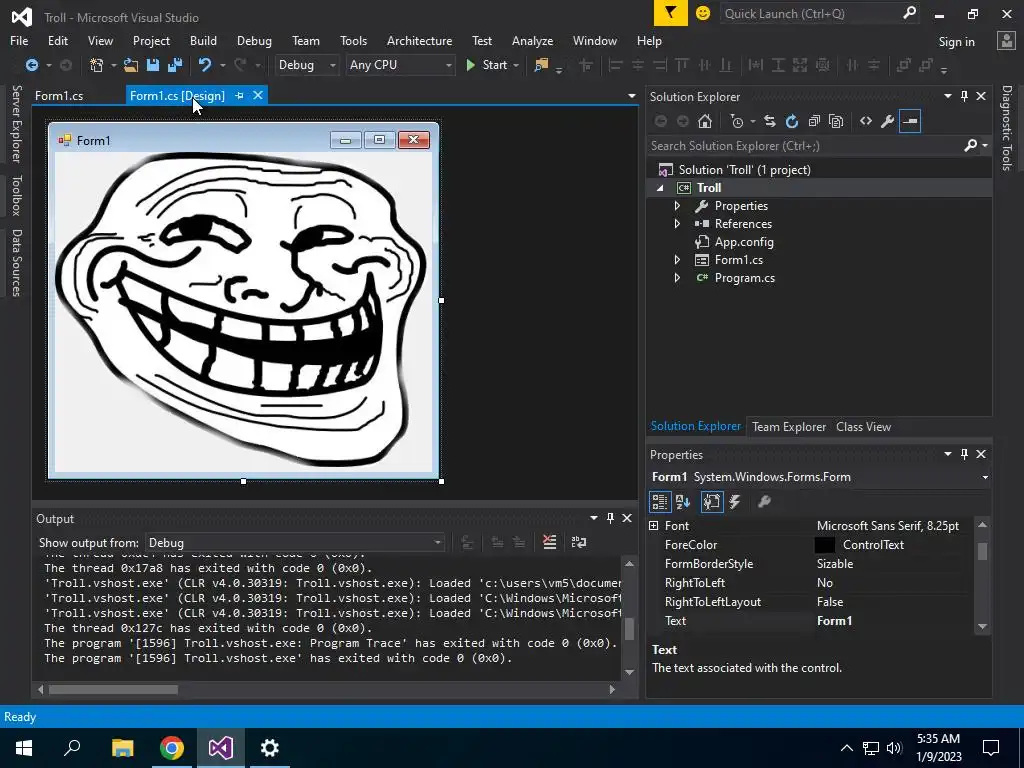This screenshot has height=768, width=1024.
Task: Show All Files in Solution Explorer
Action: (x=836, y=121)
